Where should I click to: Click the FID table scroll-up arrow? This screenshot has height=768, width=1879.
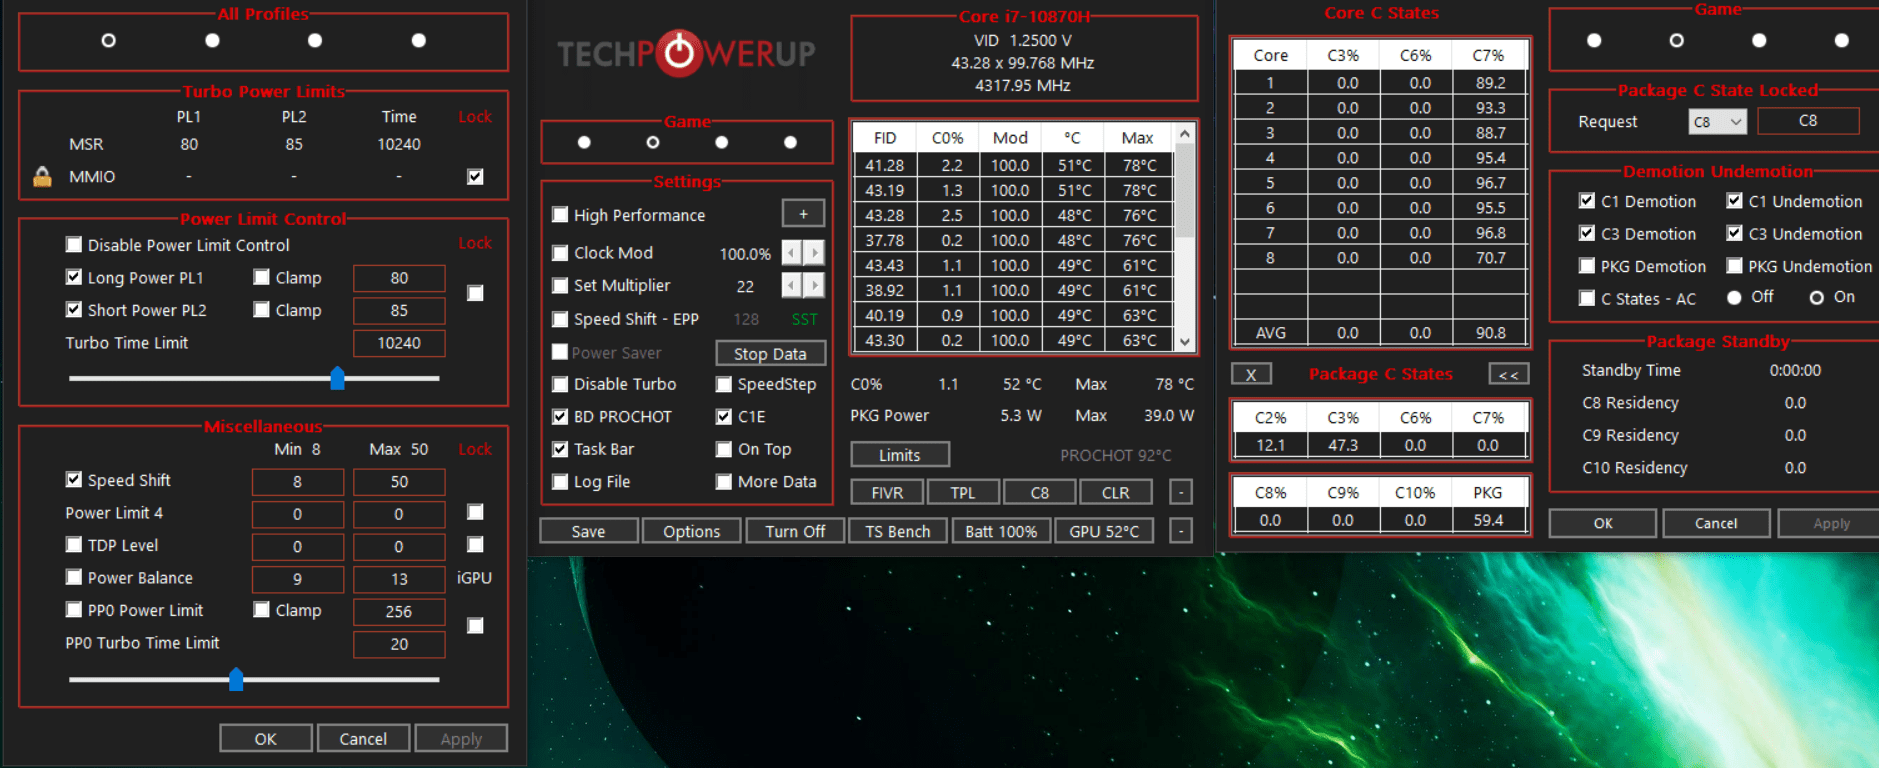click(1185, 134)
